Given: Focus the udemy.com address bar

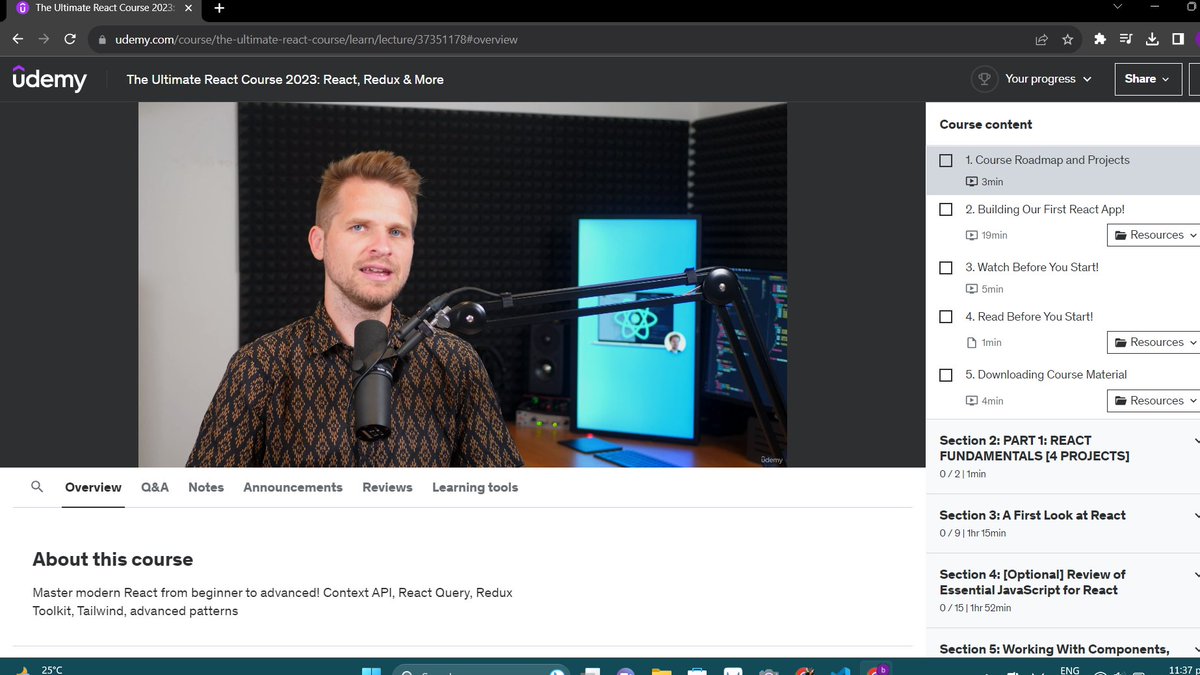Looking at the screenshot, I should [560, 40].
